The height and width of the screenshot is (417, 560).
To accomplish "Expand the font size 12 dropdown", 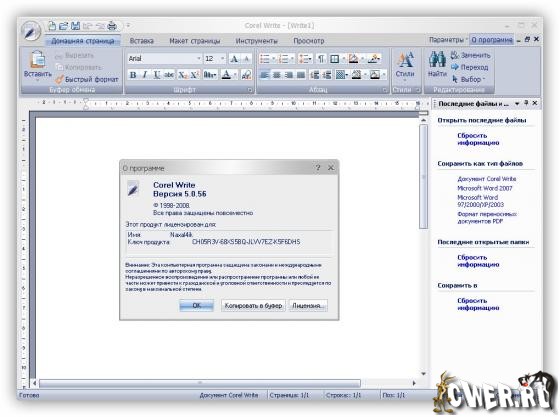I will pyautogui.click(x=222, y=59).
